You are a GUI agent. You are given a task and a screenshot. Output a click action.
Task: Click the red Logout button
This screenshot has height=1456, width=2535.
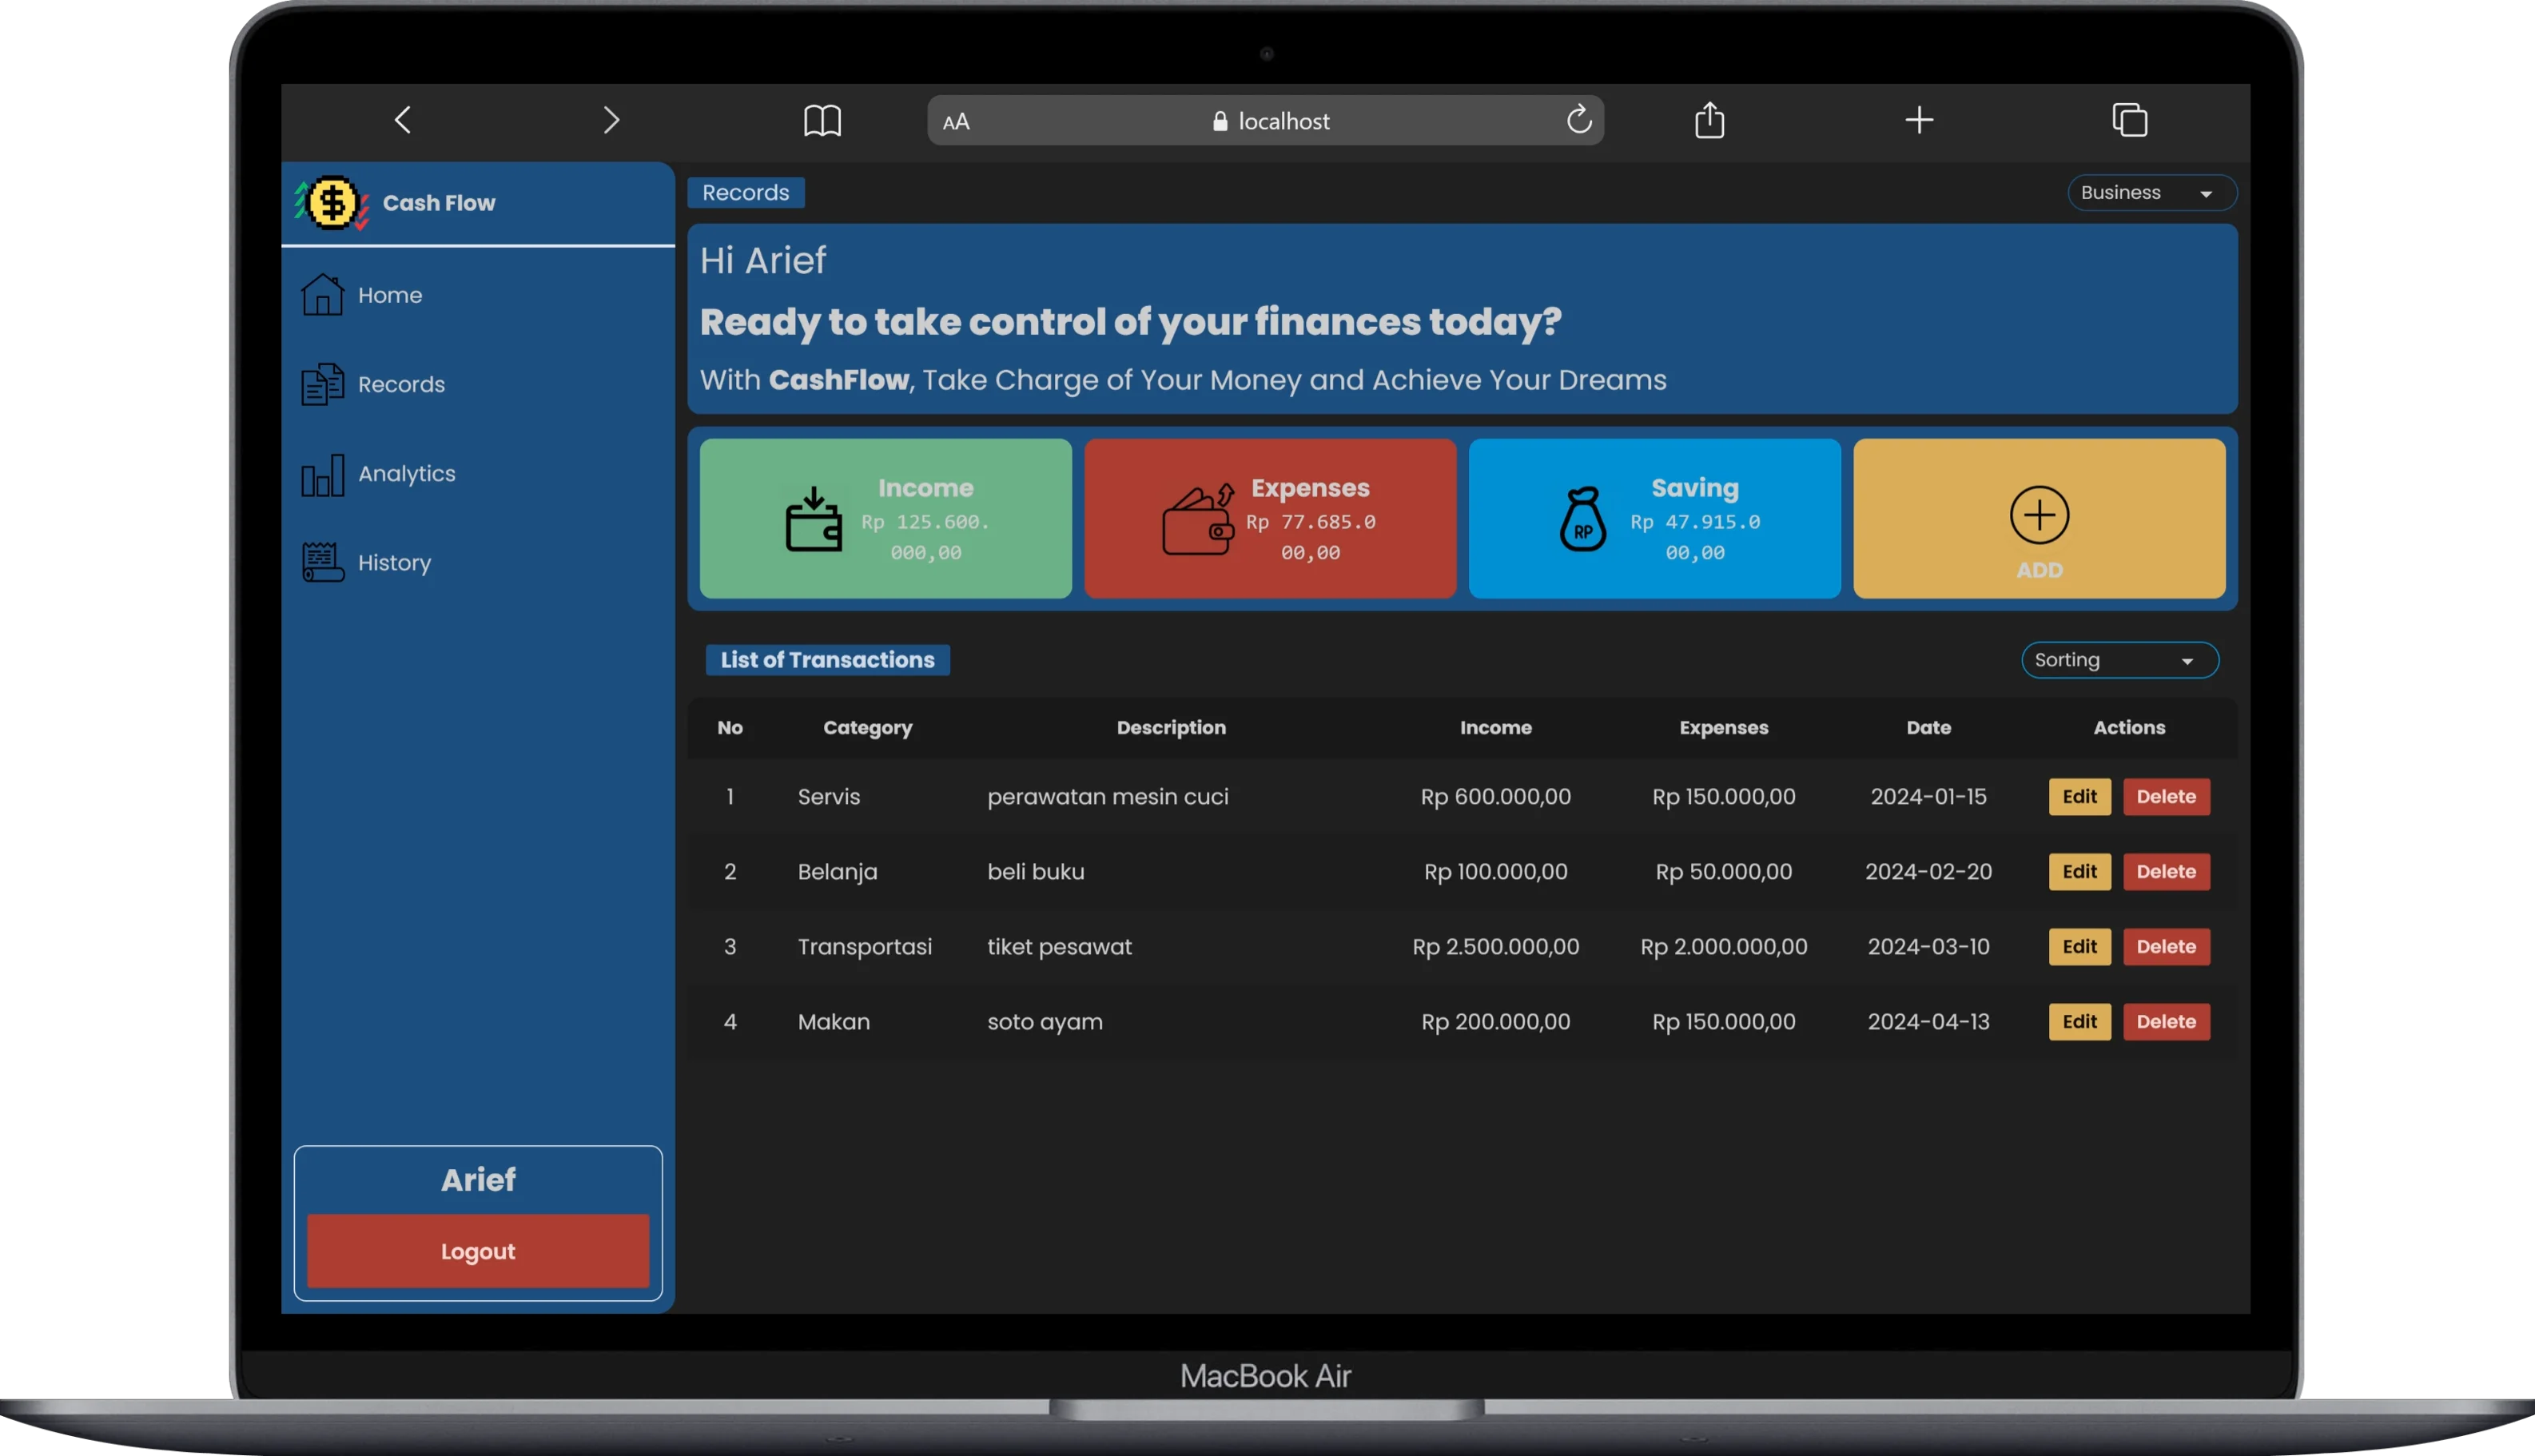click(x=478, y=1251)
